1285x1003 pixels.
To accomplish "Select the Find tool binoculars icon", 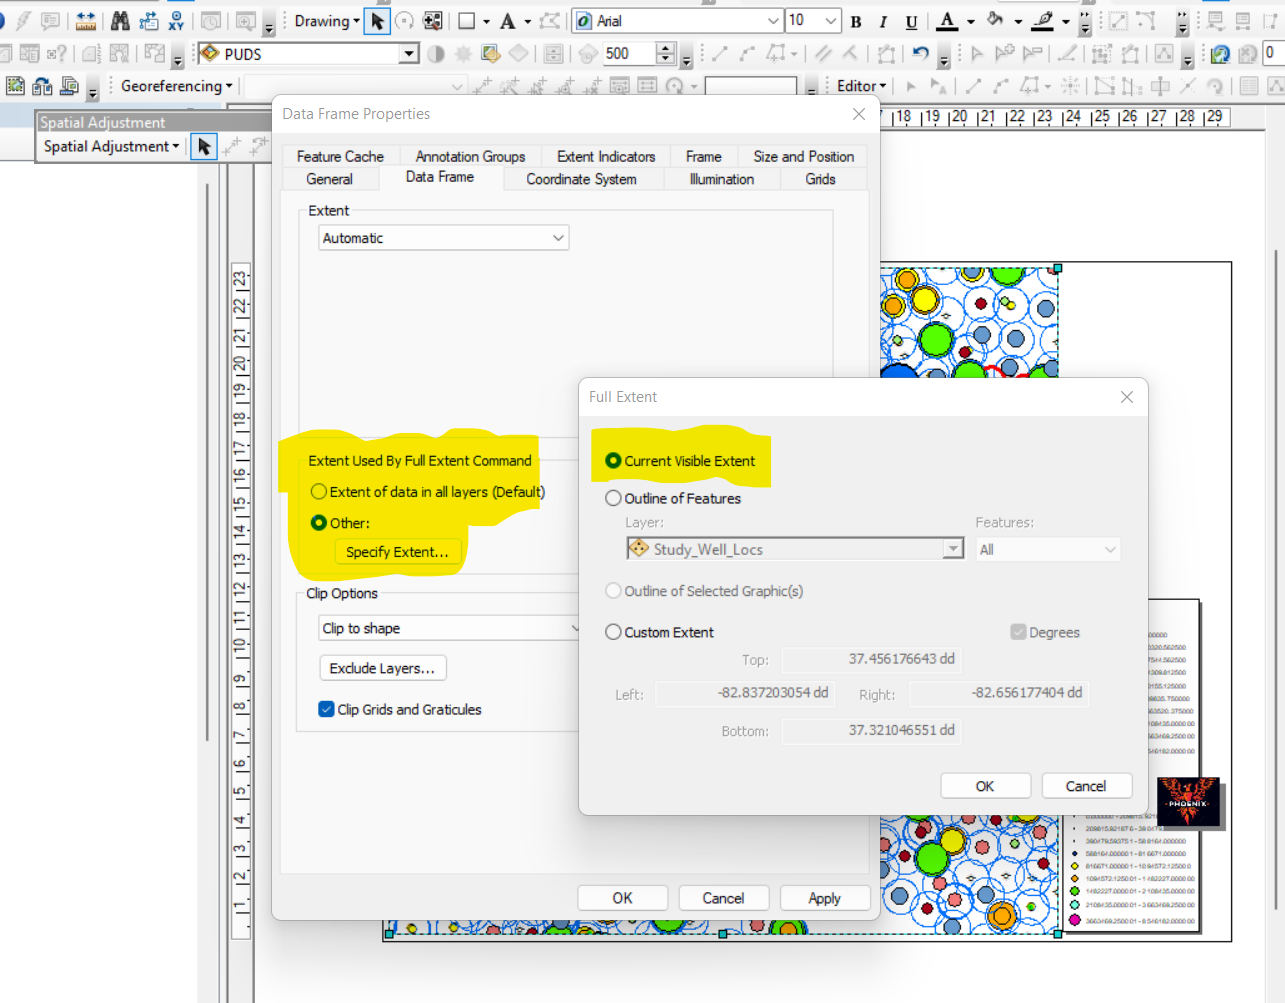I will pos(122,20).
